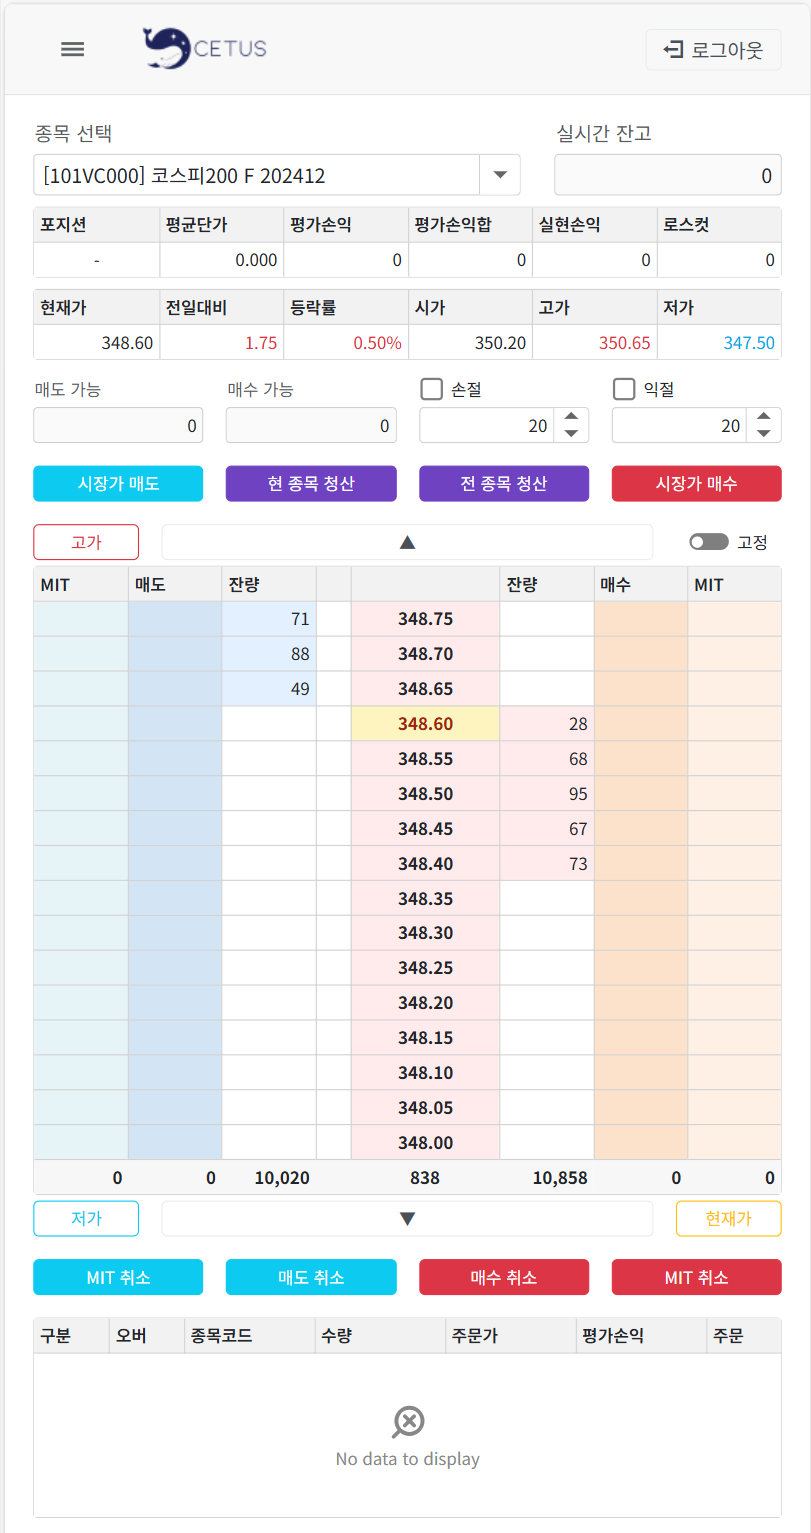Enable the 손절 checkbox
Image resolution: width=811 pixels, height=1533 pixels.
point(431,389)
